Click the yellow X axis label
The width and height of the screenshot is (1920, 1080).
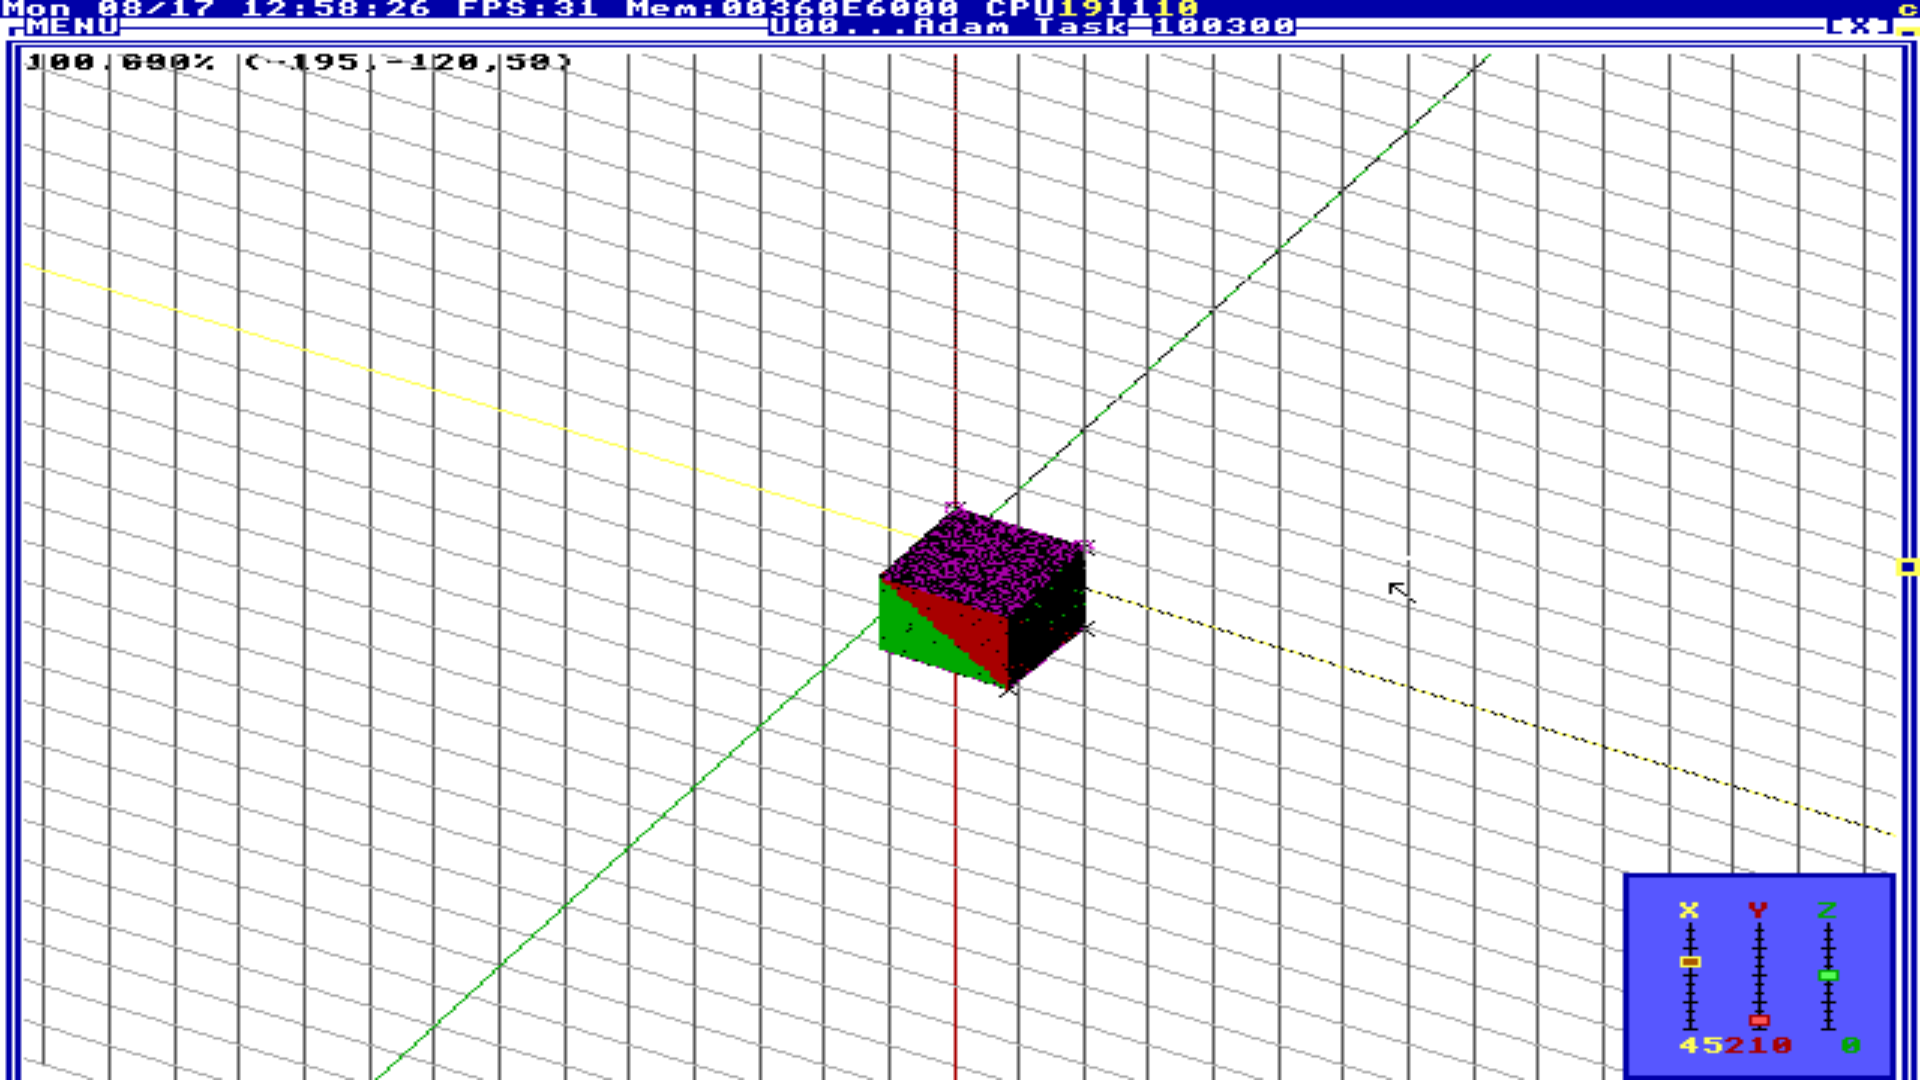click(1689, 910)
